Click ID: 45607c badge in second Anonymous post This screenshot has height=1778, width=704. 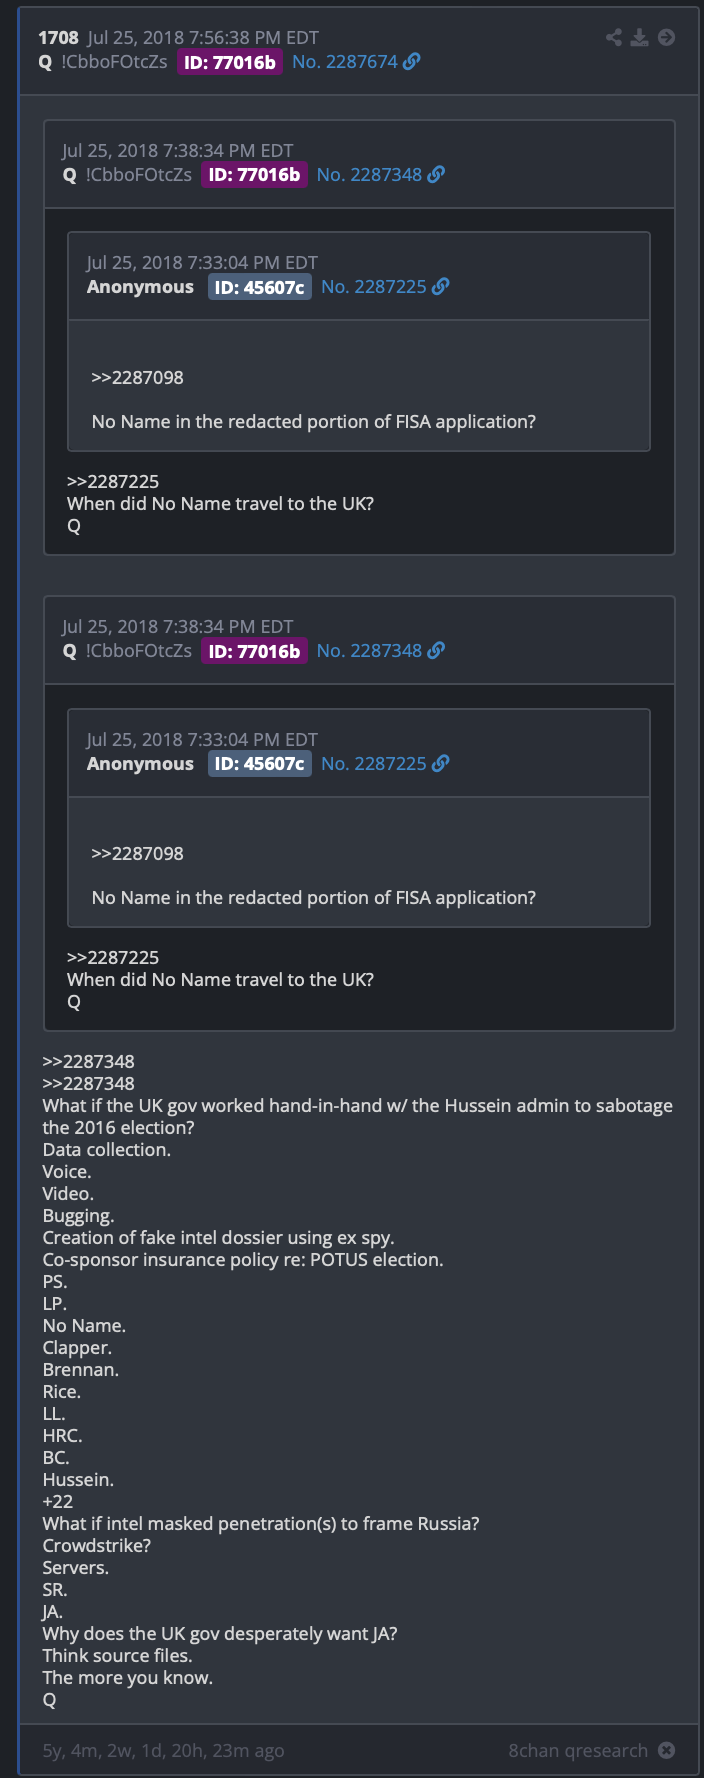click(260, 764)
